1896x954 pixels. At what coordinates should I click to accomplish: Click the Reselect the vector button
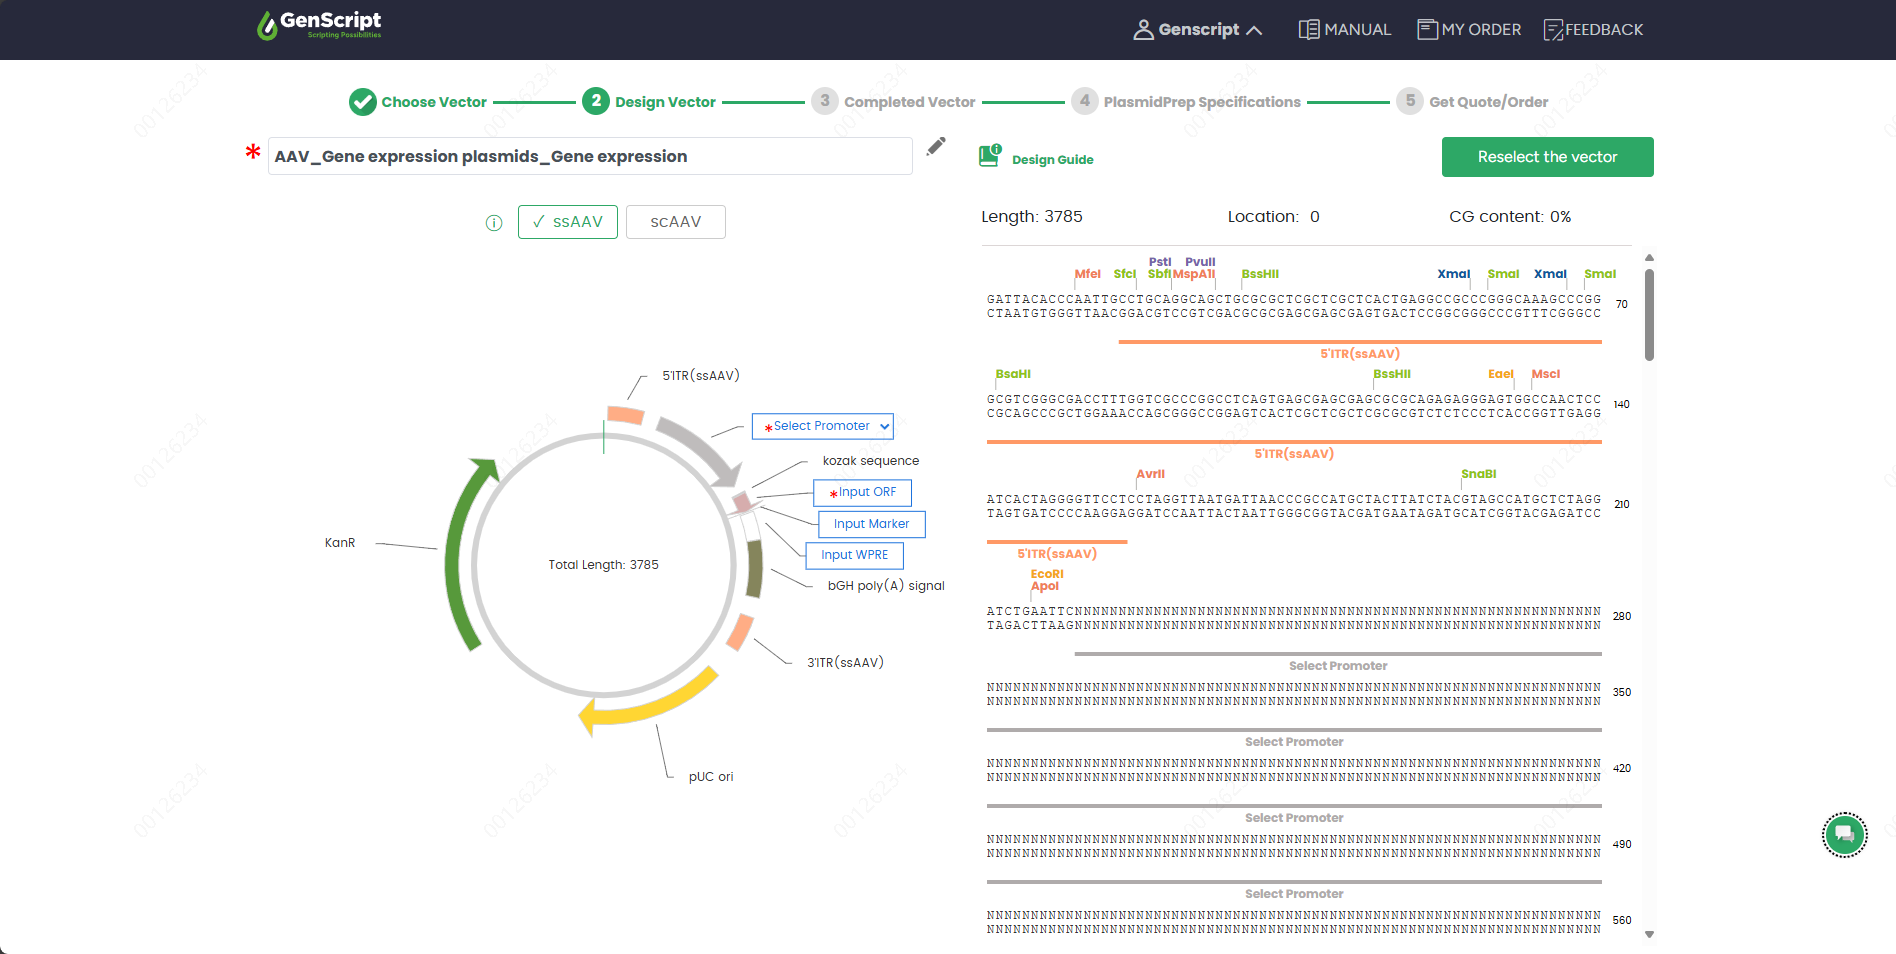click(x=1547, y=157)
